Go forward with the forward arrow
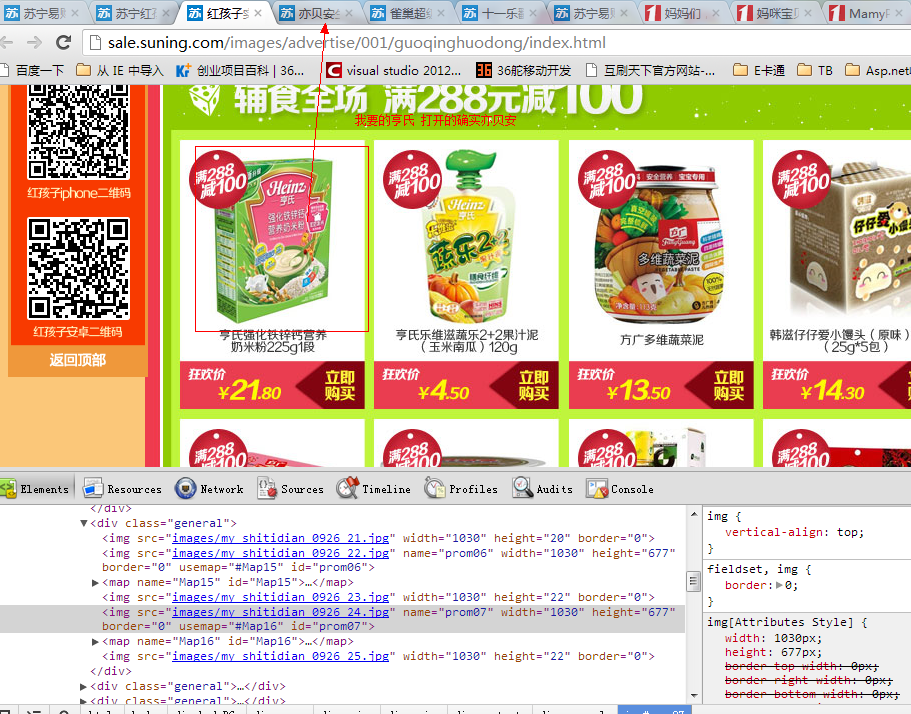 pos(34,42)
